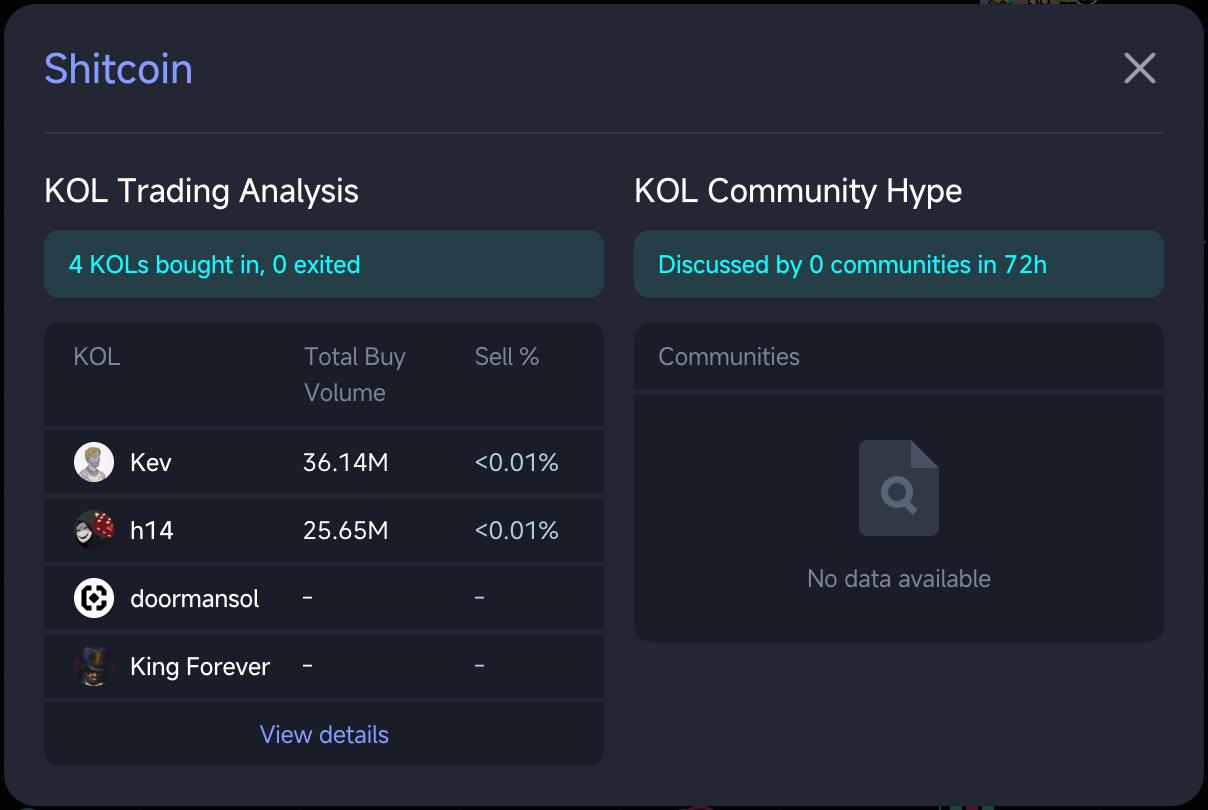Select the doormansol KOL name
This screenshot has height=810, width=1208.
coord(195,599)
